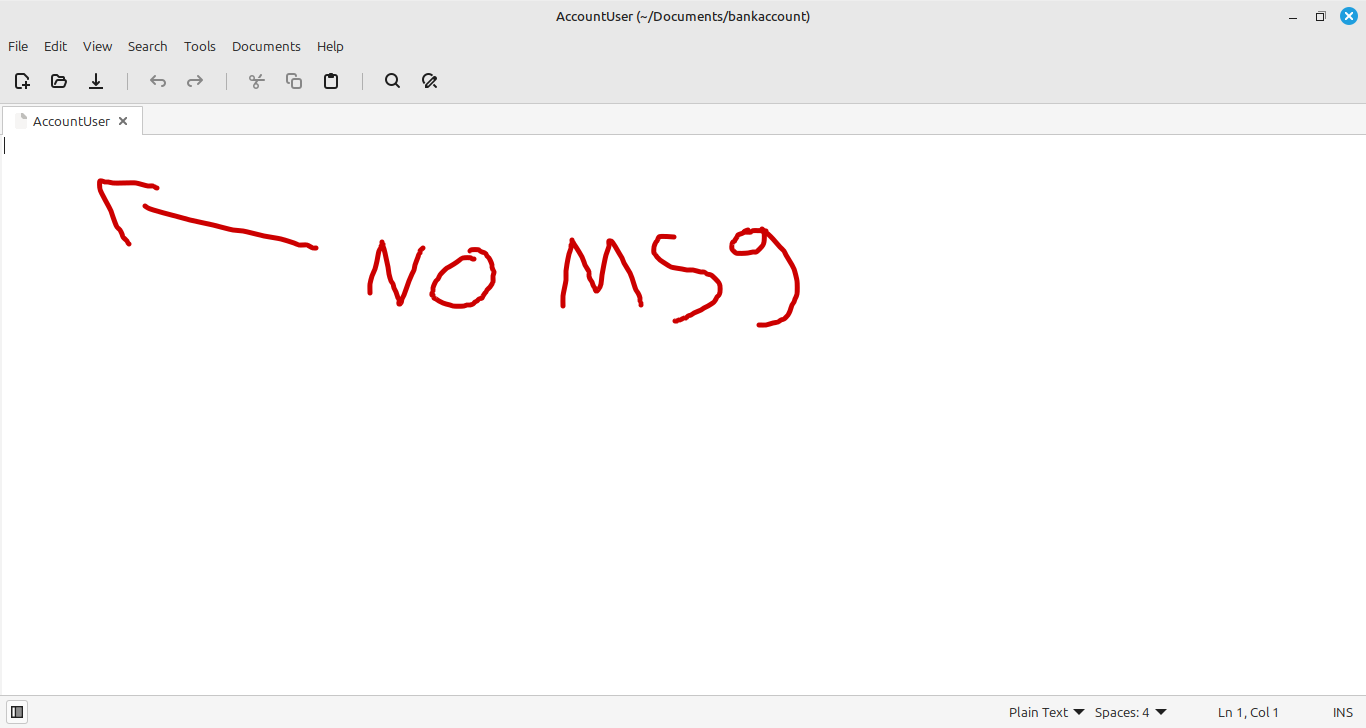Open the Plain Text language dropdown
Screen dimensions: 1366x728
[x=1047, y=712]
